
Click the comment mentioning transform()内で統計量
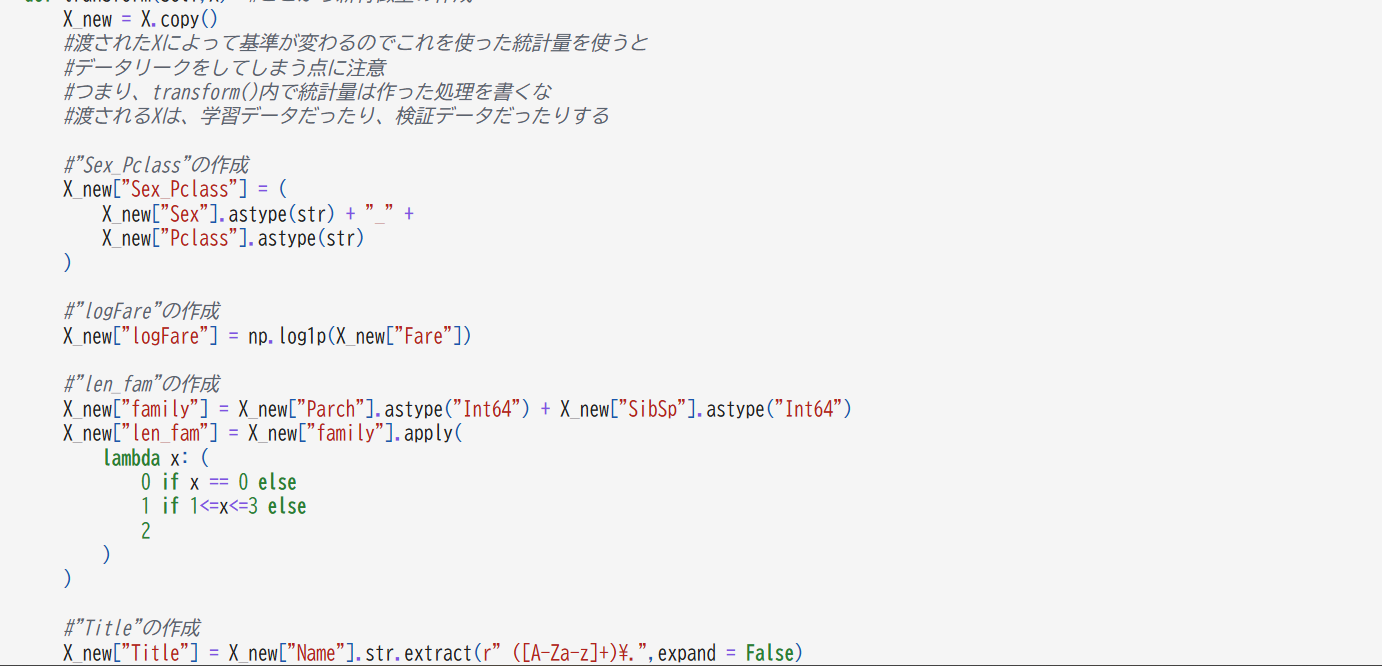click(x=307, y=92)
